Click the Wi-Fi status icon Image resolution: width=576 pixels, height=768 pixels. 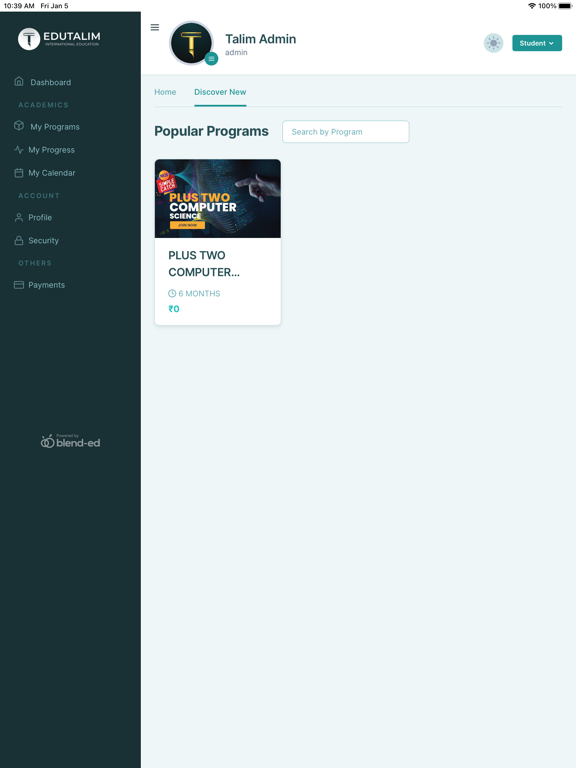pos(532,6)
